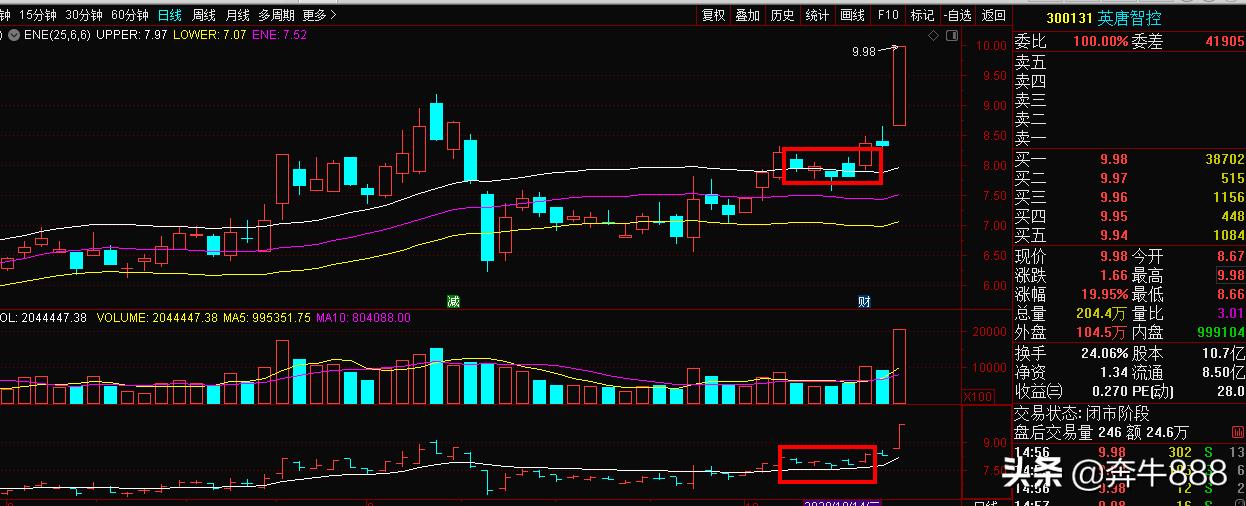This screenshot has height=506, width=1246.
Task: Click the MA5: 995351.75 volume label
Action: coord(267,318)
